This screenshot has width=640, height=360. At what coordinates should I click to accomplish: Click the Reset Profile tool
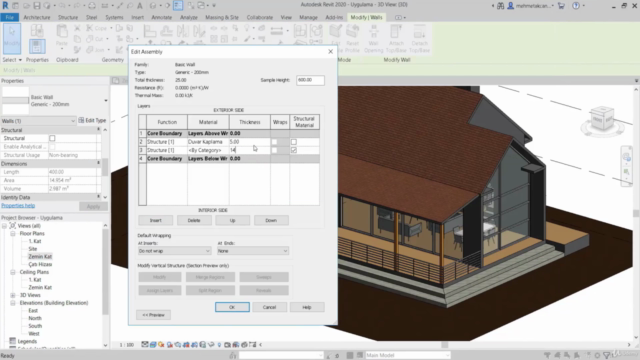[352, 38]
